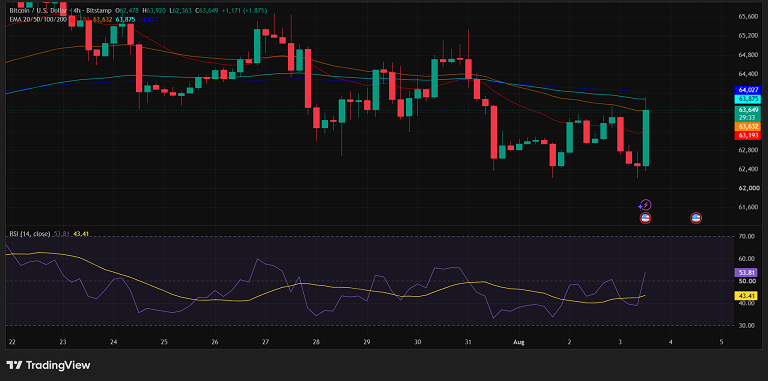
Task: Click the 62,400 price axis label
Action: (x=748, y=169)
